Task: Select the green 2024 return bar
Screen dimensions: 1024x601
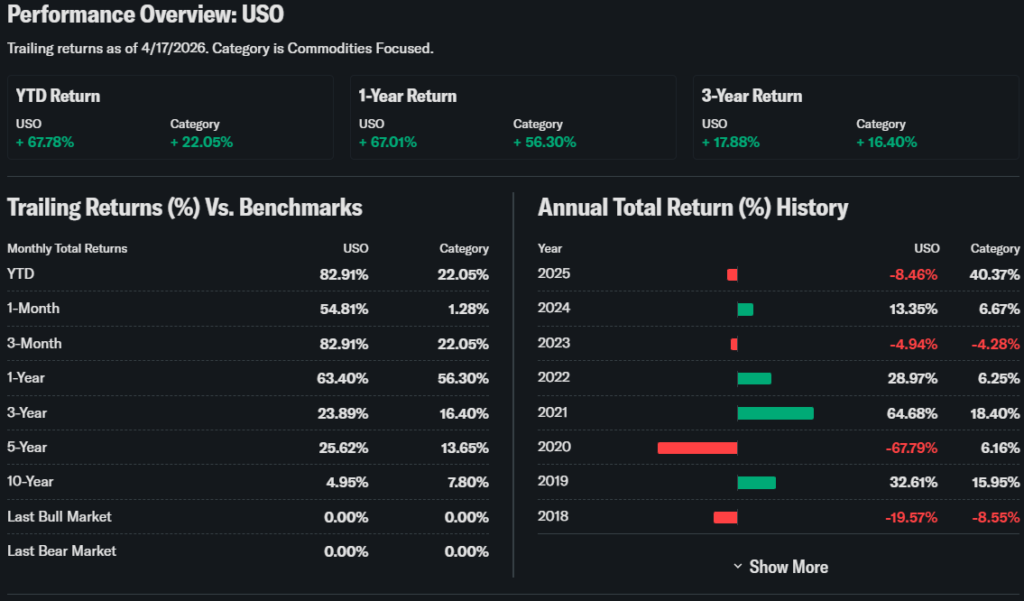Action: coord(745,309)
